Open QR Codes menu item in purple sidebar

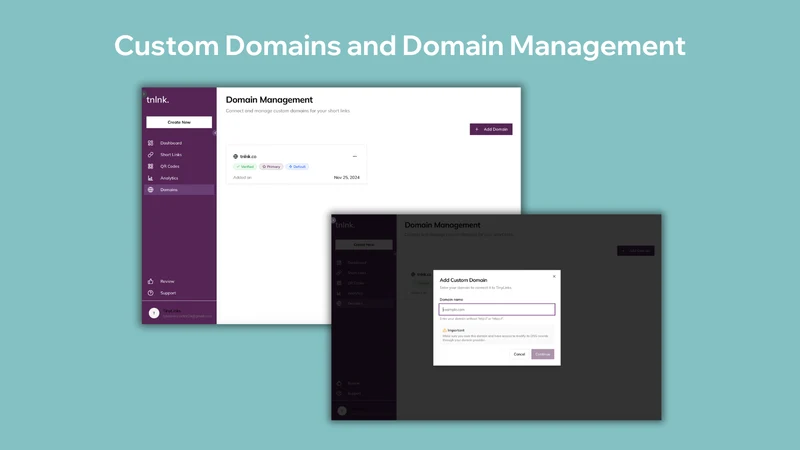click(x=179, y=166)
